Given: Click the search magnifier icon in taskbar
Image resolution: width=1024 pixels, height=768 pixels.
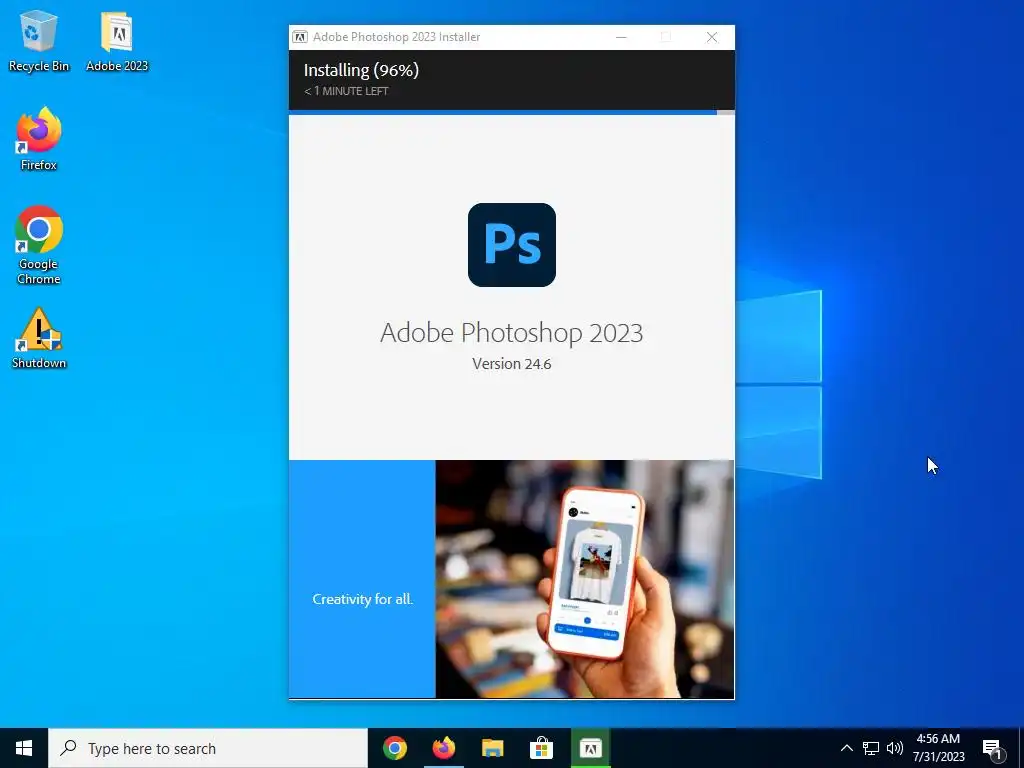Looking at the screenshot, I should point(68,748).
